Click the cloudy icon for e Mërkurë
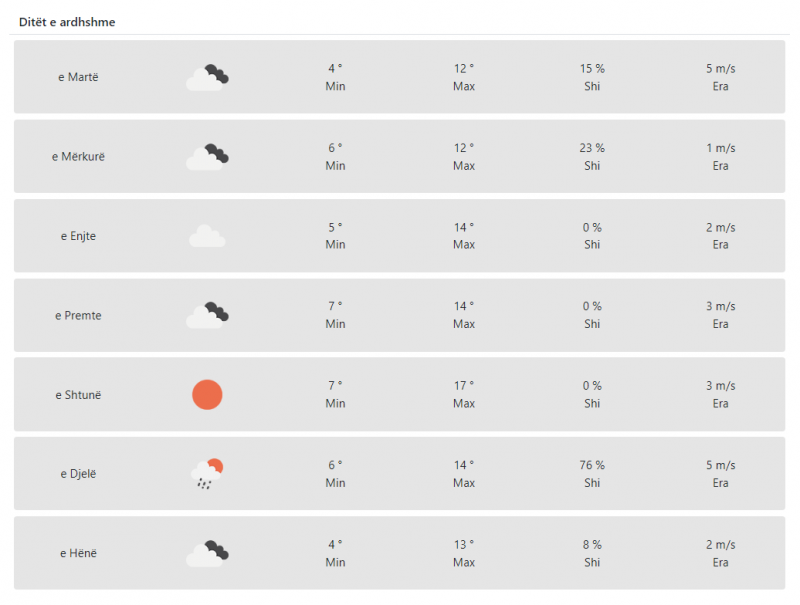The width and height of the screenshot is (800, 605). [207, 157]
